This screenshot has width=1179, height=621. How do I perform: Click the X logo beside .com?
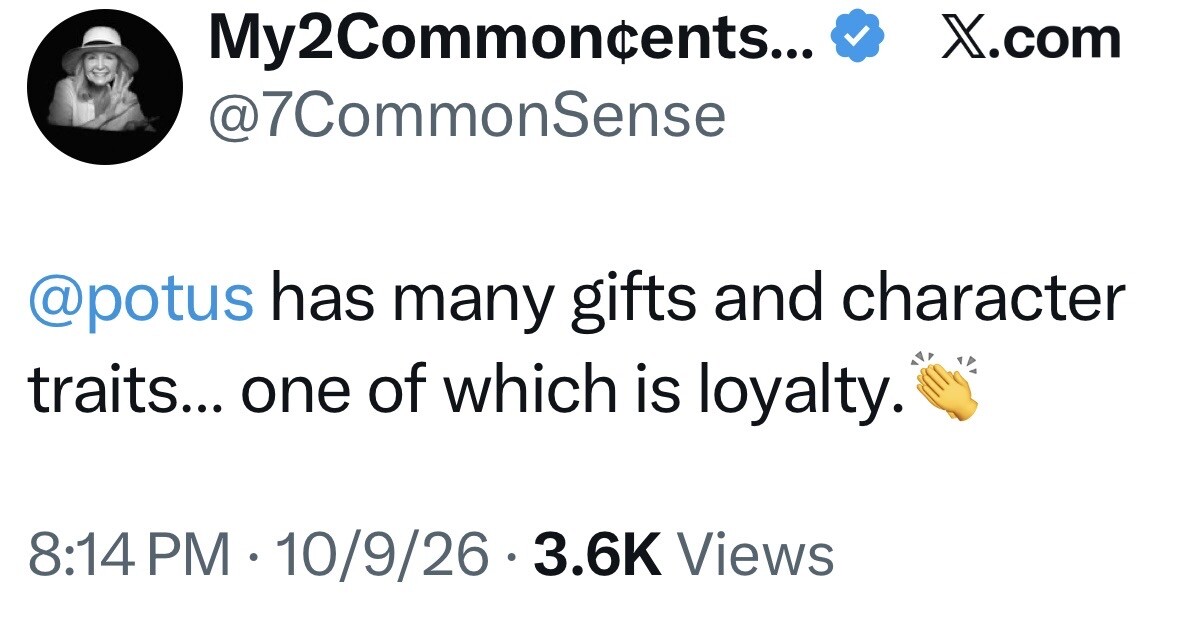(965, 39)
